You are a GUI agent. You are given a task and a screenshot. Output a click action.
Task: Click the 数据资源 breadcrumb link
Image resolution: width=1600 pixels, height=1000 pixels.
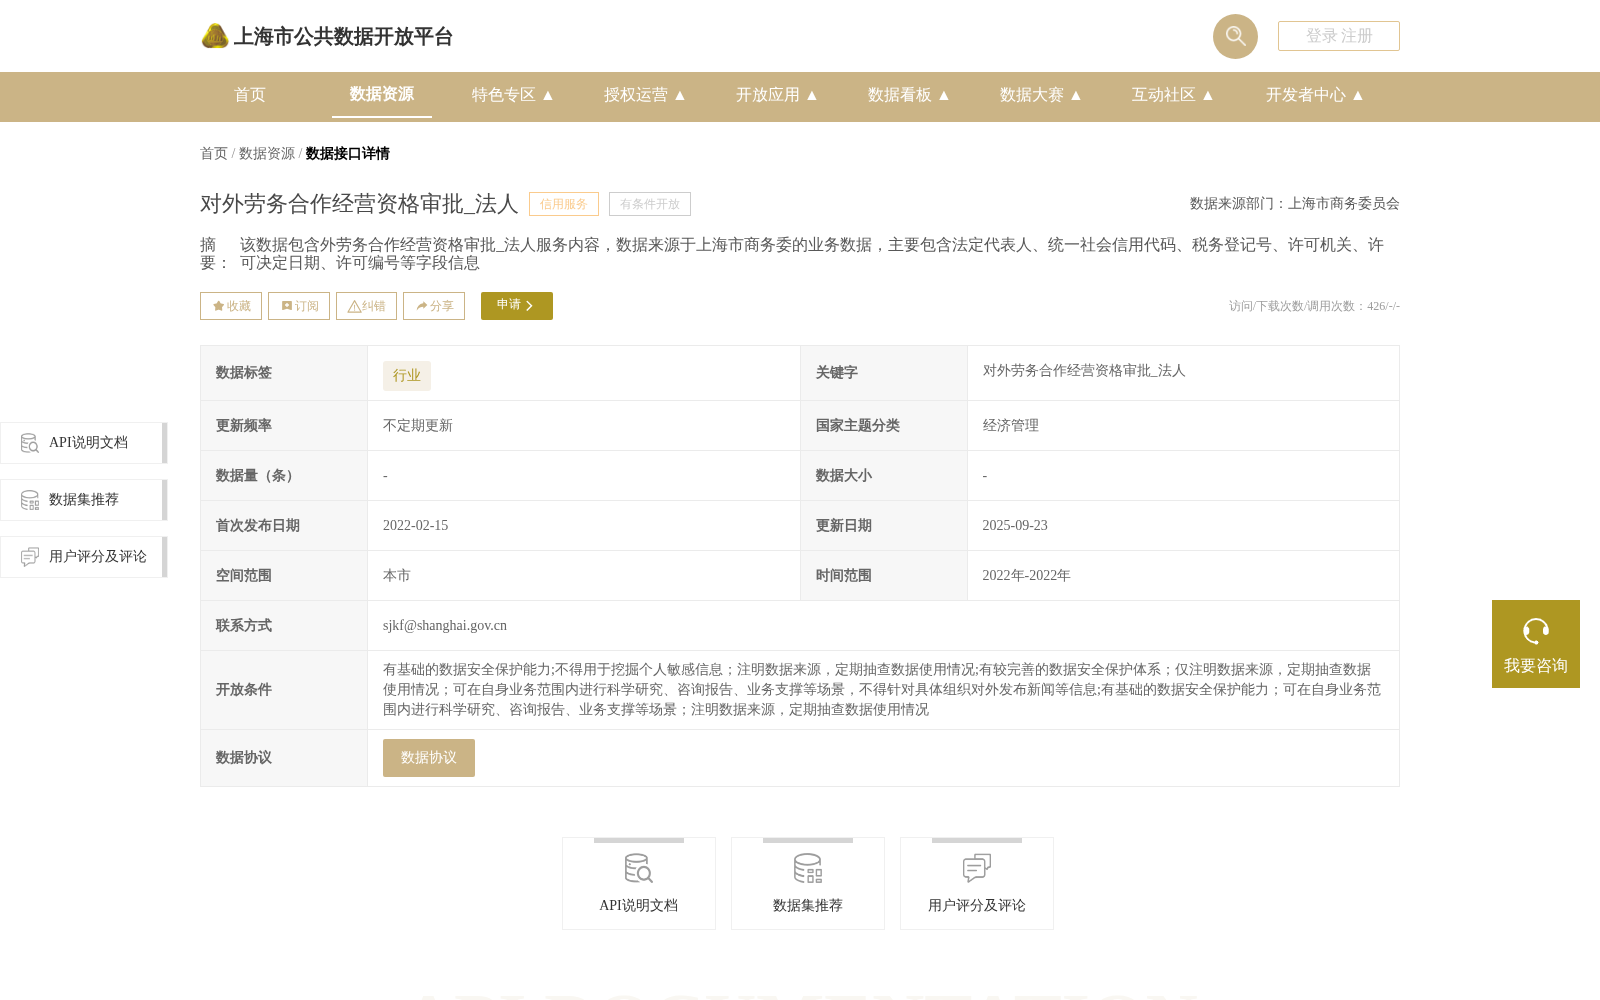(267, 153)
